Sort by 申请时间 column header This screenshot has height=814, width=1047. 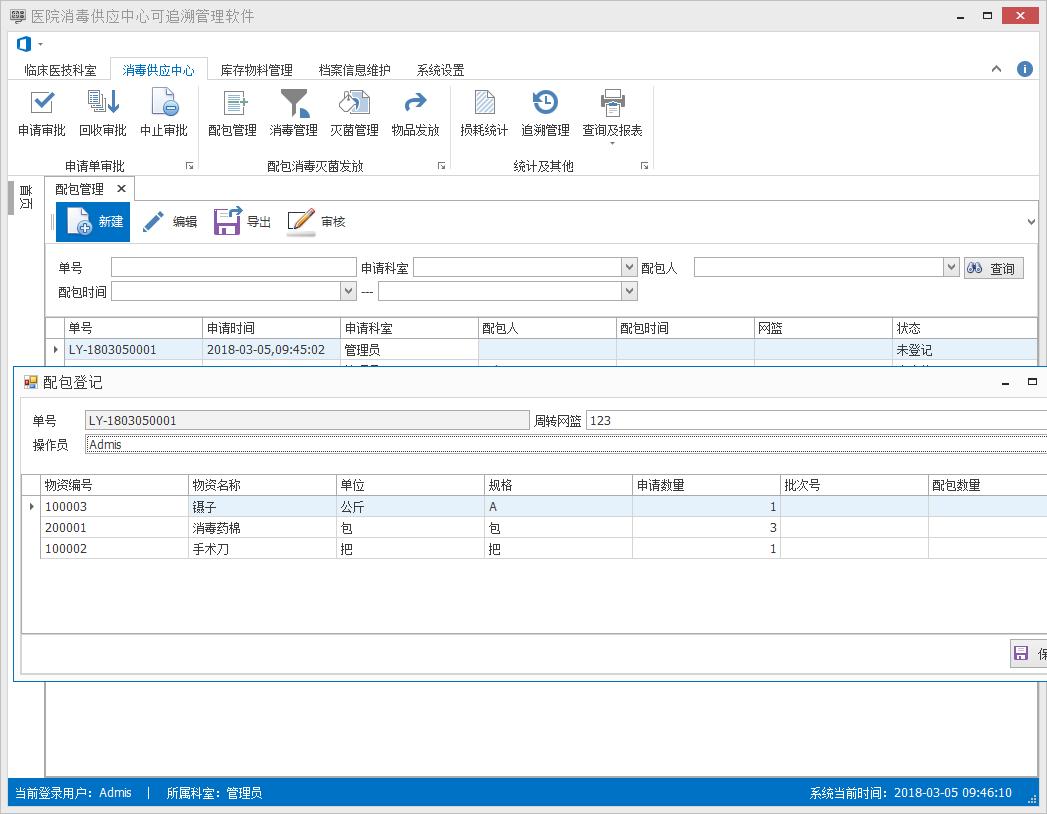pos(271,328)
